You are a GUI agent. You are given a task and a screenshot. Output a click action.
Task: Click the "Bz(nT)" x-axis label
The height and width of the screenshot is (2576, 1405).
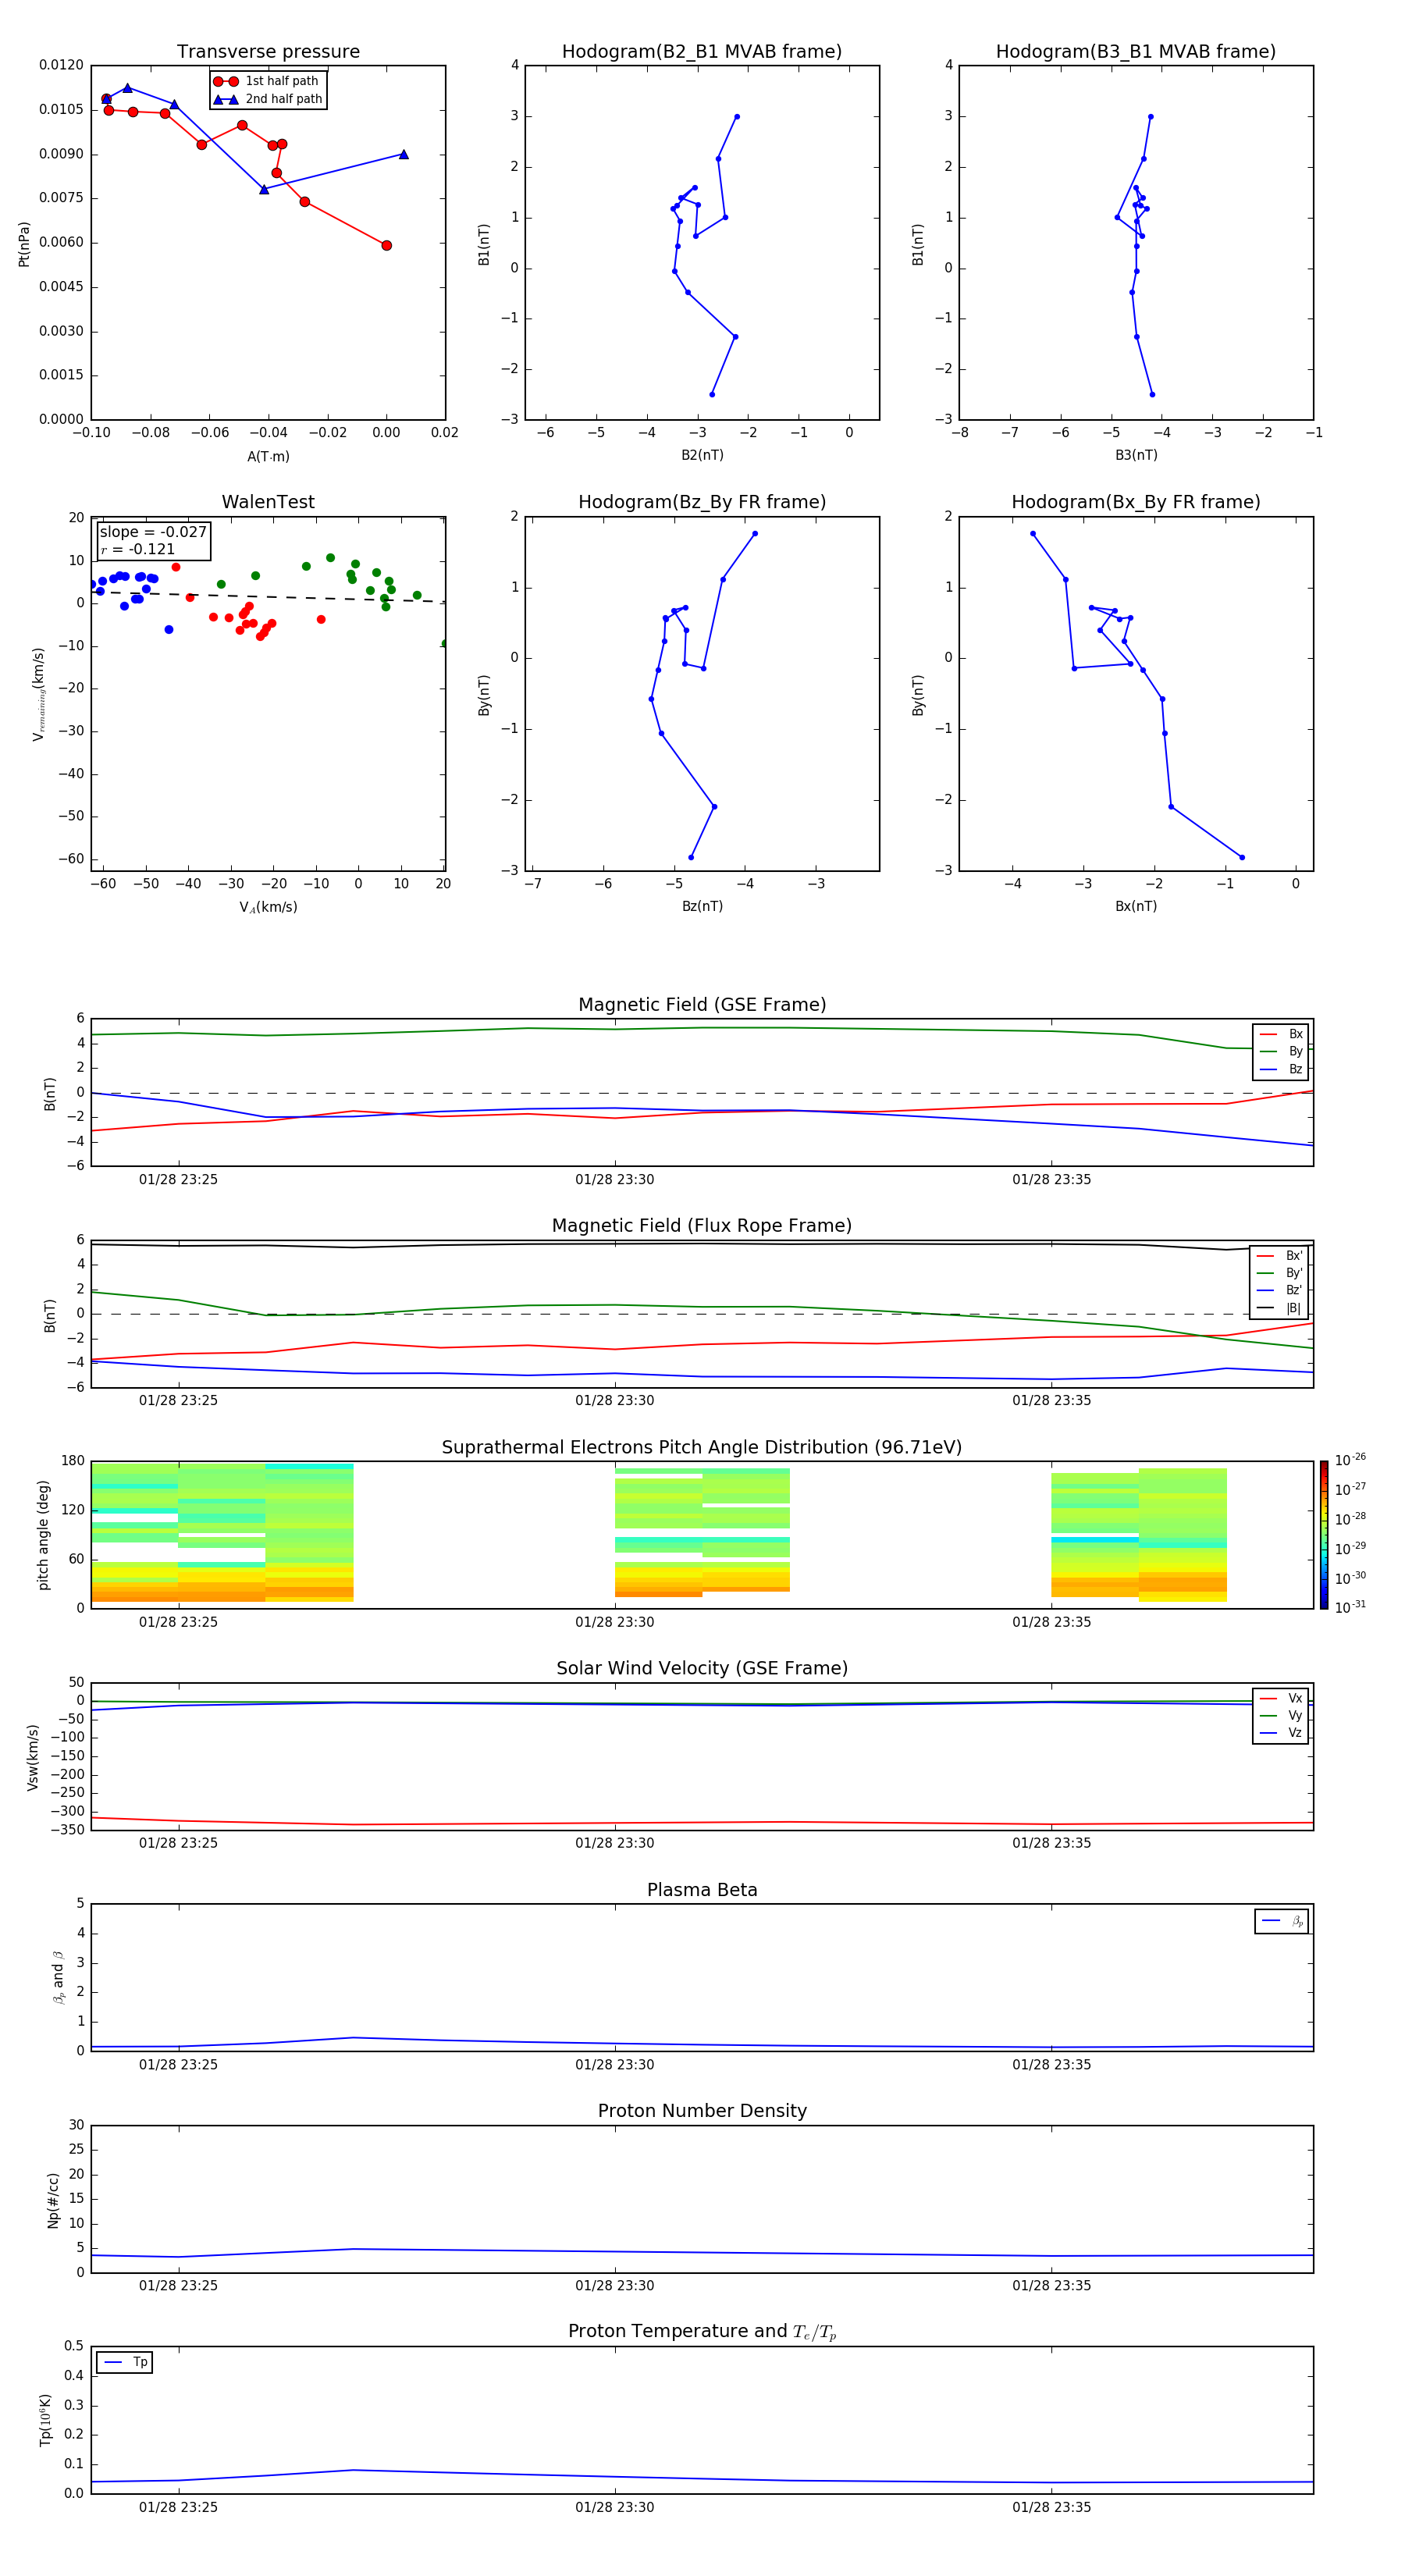(702, 906)
